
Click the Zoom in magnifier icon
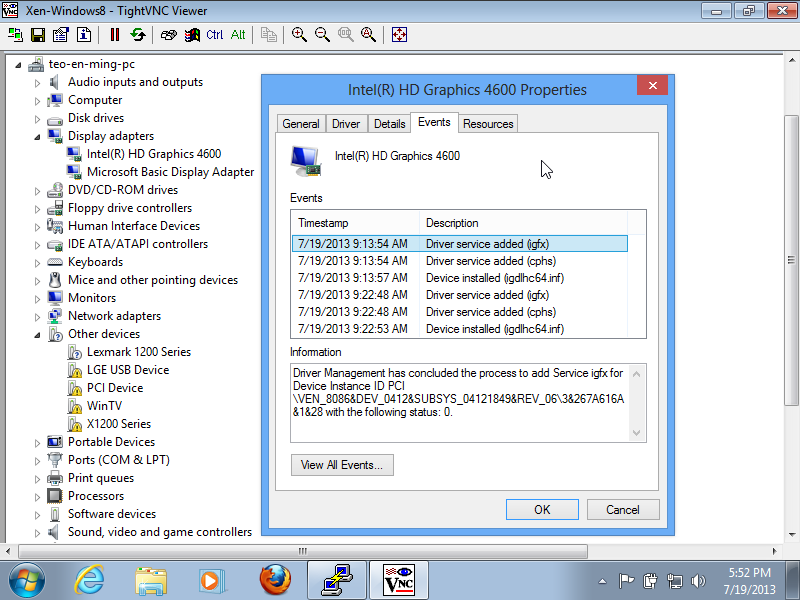tap(299, 35)
